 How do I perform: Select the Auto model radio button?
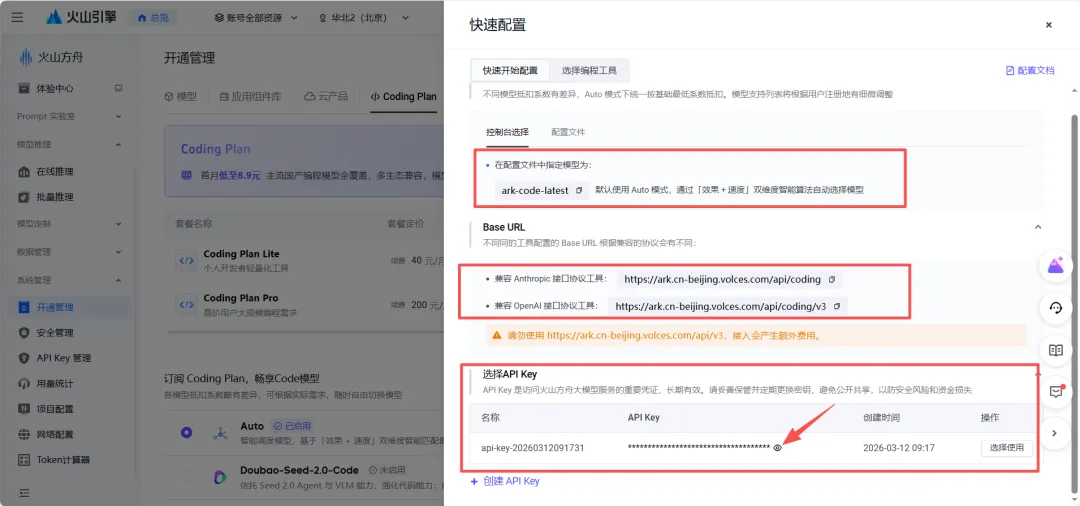click(186, 432)
